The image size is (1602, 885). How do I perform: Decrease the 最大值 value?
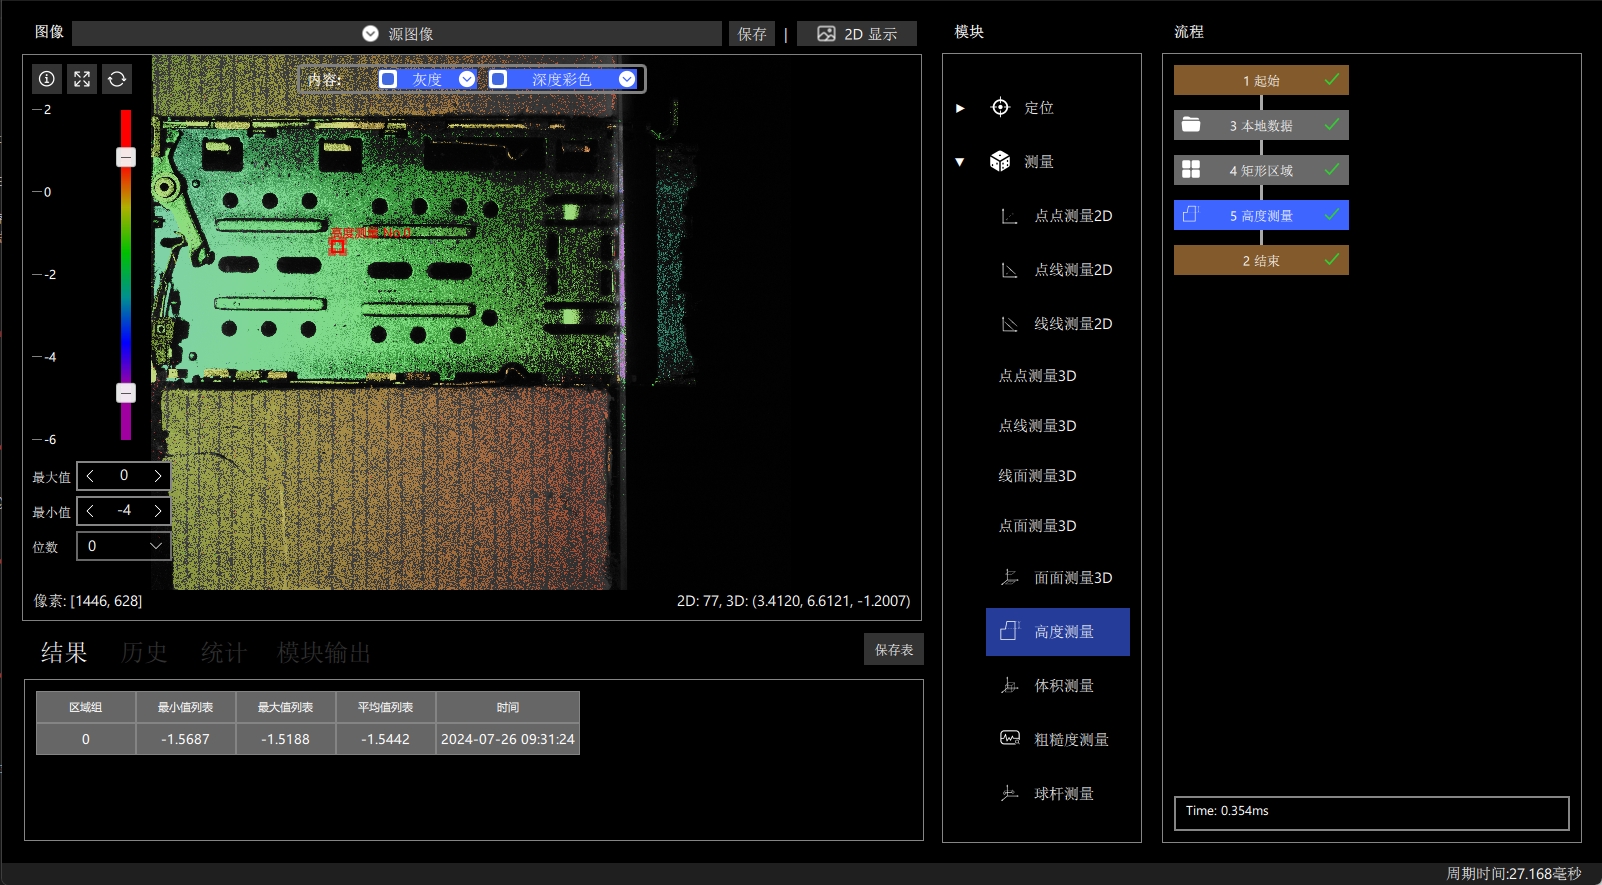coord(91,476)
